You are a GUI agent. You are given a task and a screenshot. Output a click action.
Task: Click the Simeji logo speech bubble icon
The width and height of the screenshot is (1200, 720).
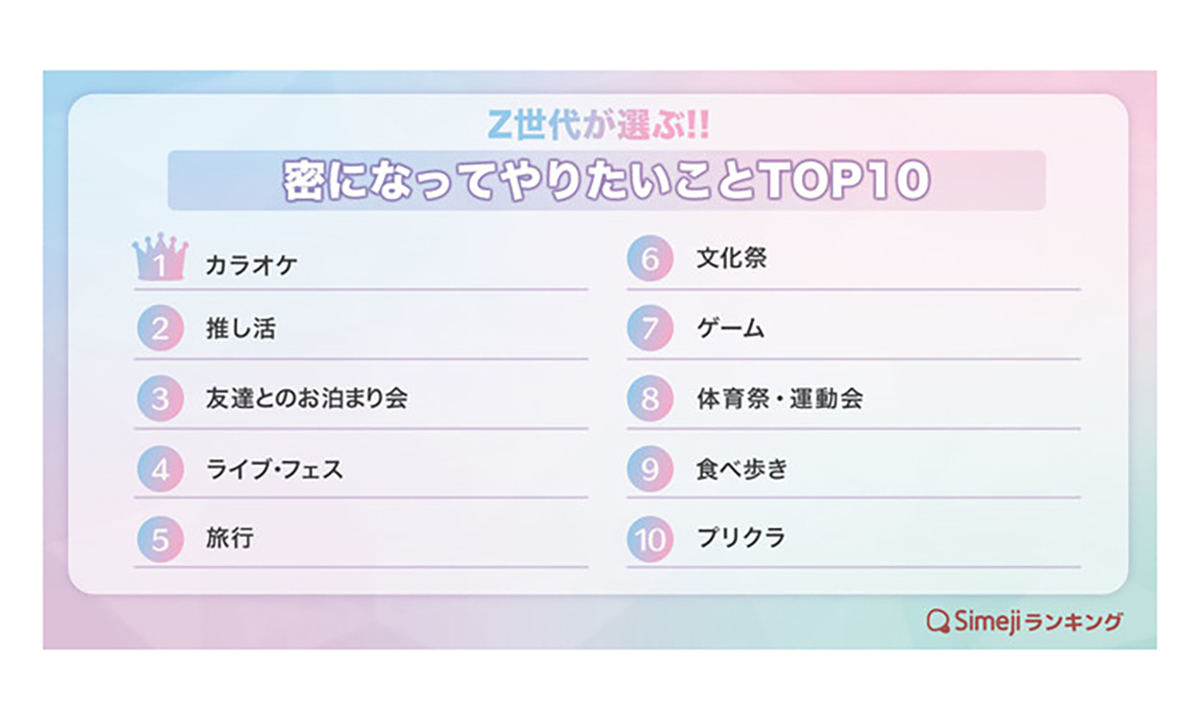click(x=937, y=622)
